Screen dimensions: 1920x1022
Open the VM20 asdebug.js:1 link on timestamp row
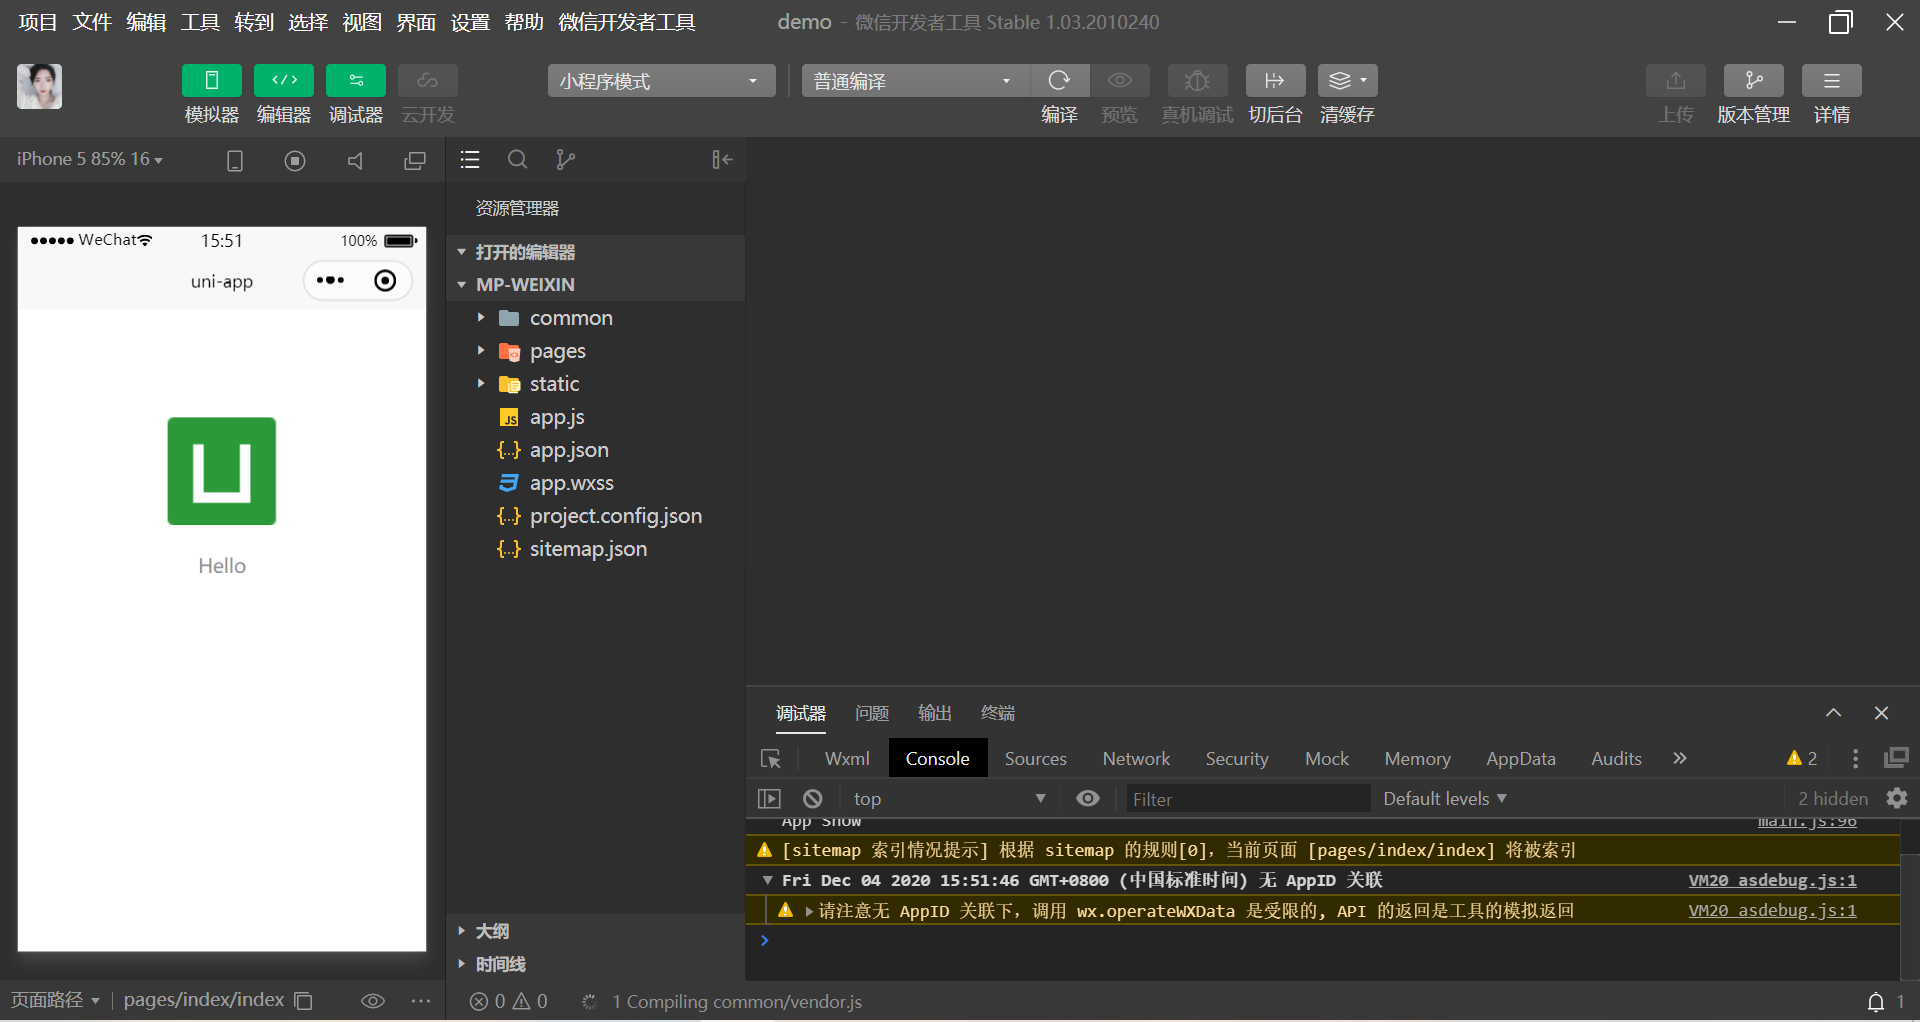(1772, 880)
